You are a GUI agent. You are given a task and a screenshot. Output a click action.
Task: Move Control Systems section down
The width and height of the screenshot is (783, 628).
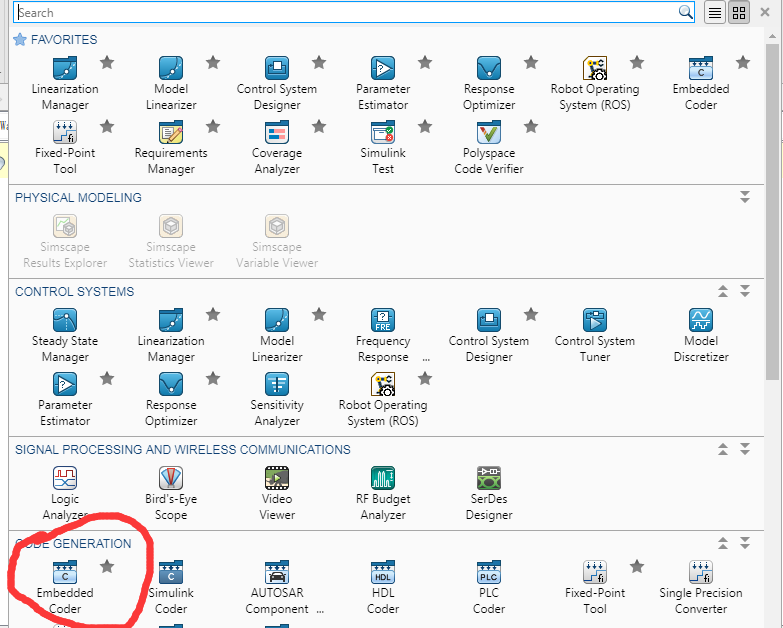pos(745,291)
